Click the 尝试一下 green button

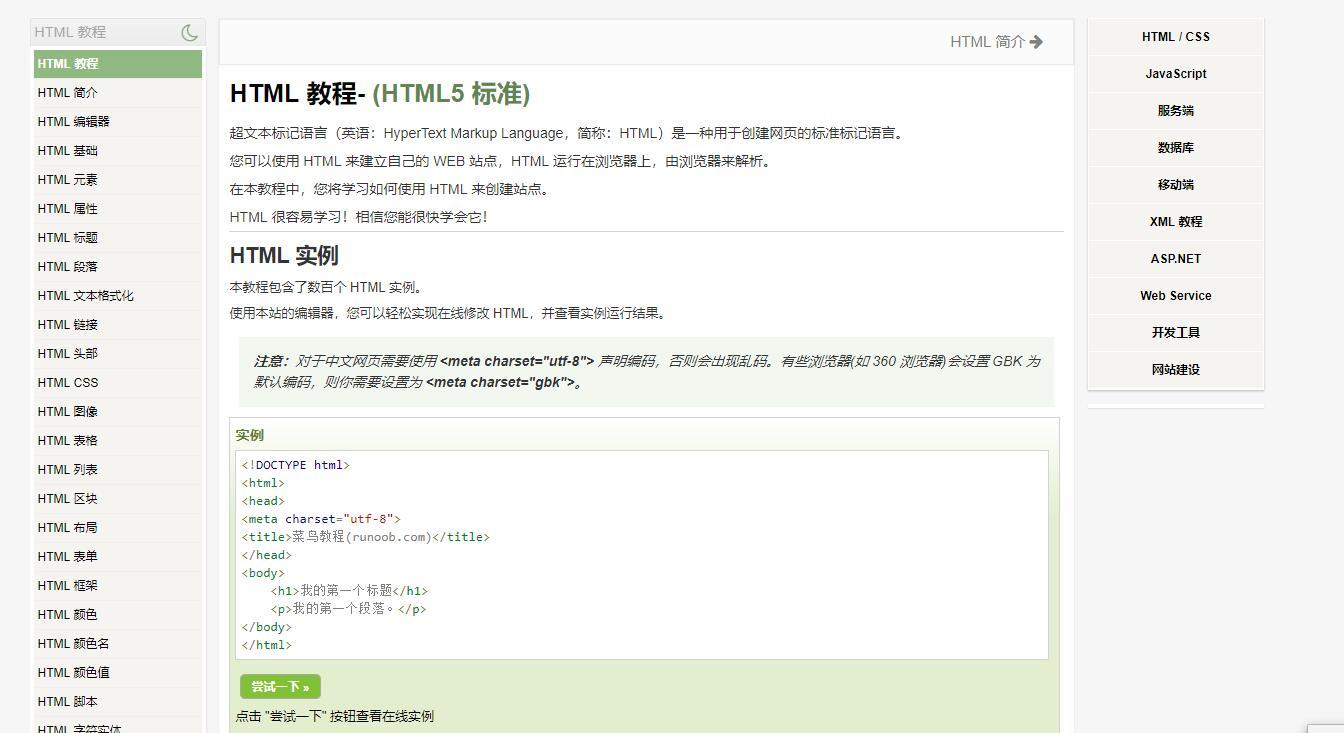(280, 687)
